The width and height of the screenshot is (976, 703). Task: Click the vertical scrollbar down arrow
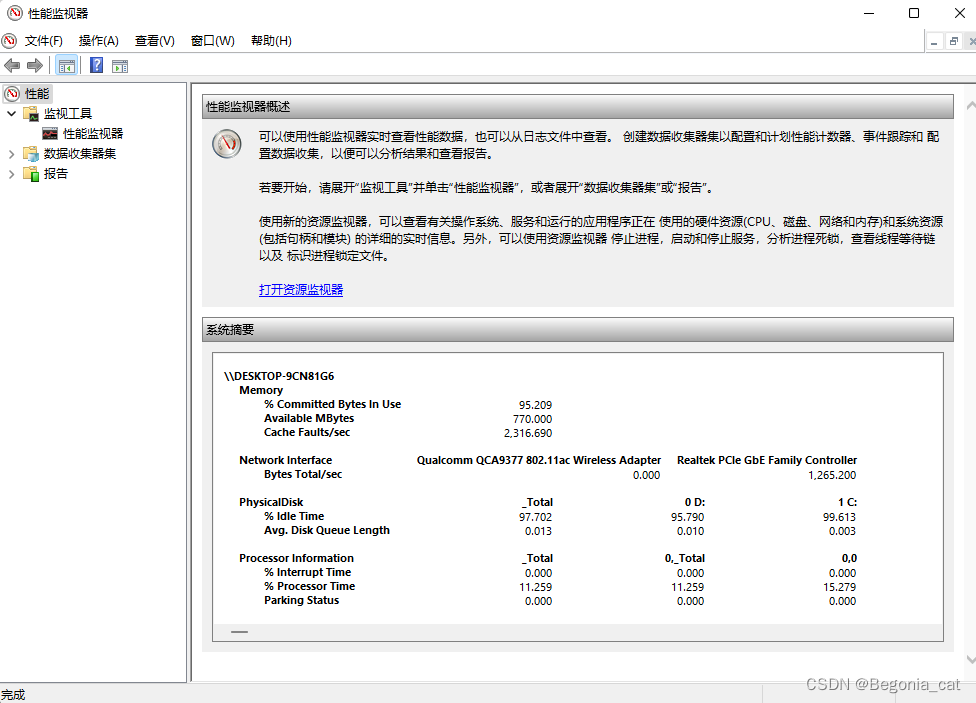[x=969, y=661]
